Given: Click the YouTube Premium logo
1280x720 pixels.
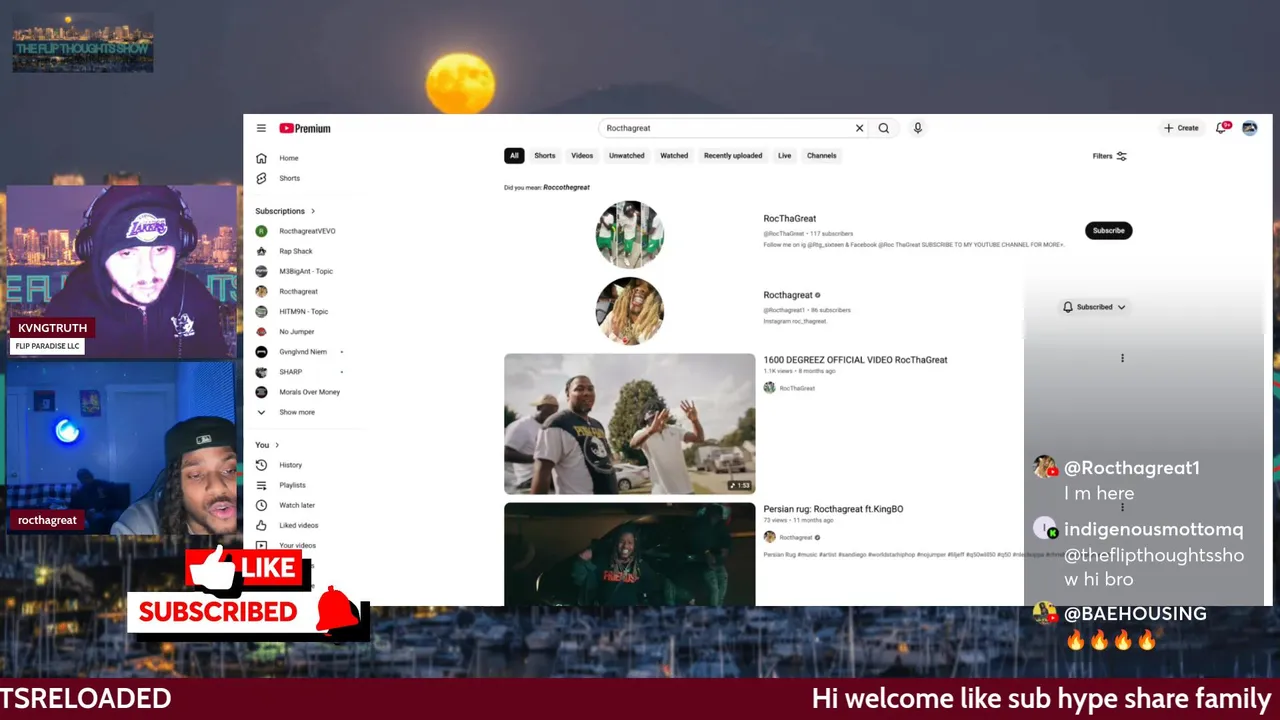Looking at the screenshot, I should [x=305, y=128].
